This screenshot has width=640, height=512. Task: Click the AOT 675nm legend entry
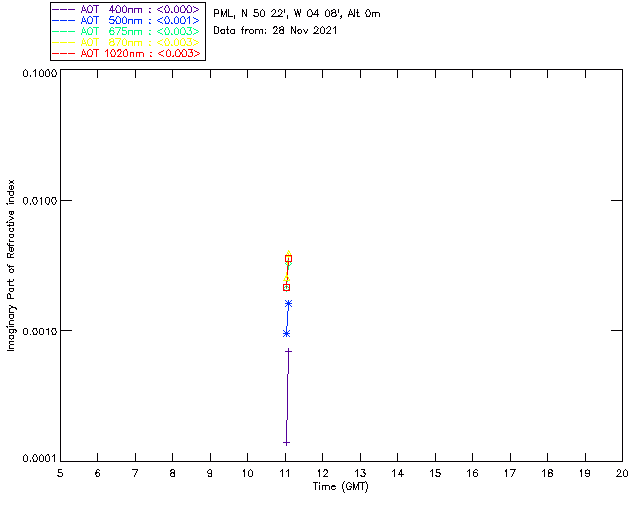coord(126,32)
